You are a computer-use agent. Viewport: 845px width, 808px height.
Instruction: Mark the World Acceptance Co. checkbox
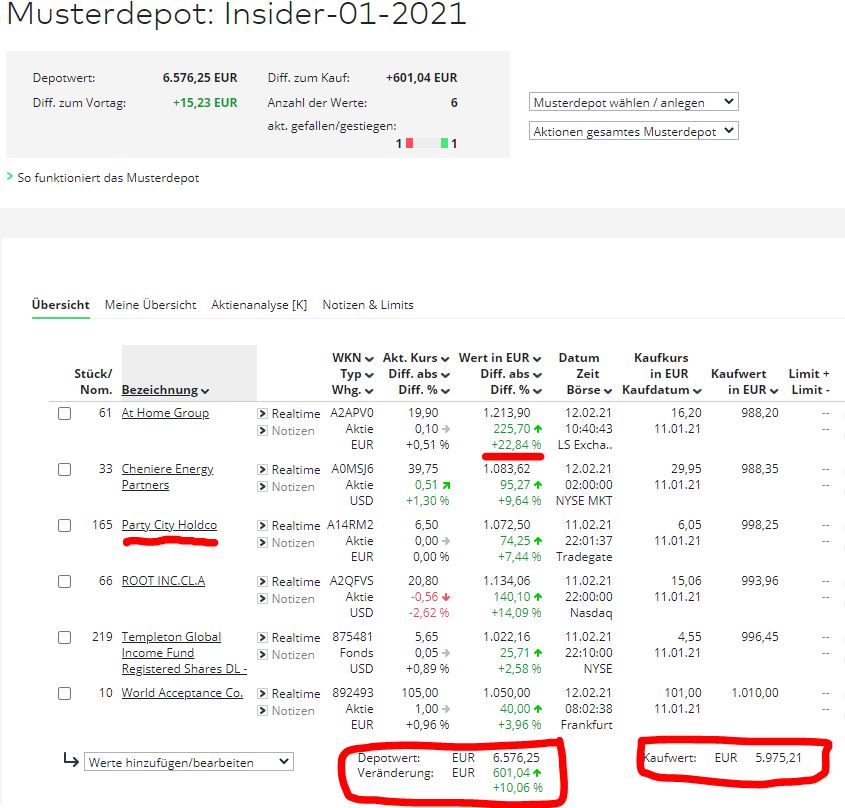(65, 694)
